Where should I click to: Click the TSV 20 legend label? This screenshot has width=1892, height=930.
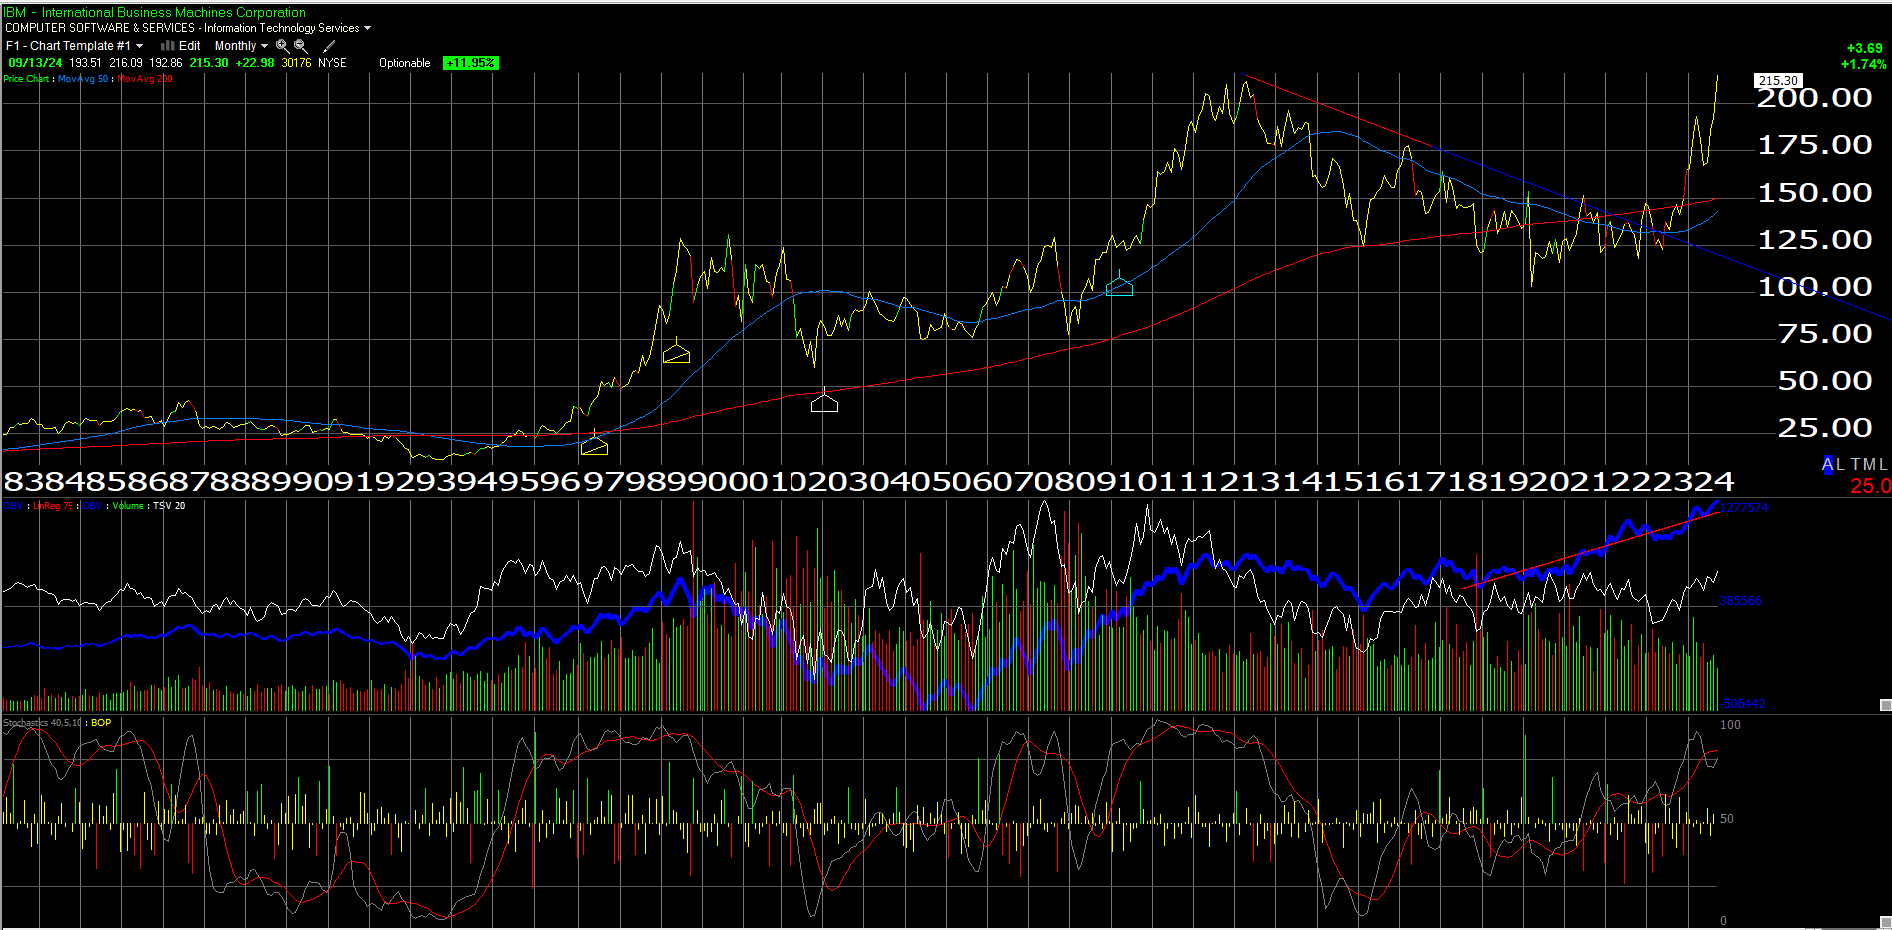click(169, 505)
